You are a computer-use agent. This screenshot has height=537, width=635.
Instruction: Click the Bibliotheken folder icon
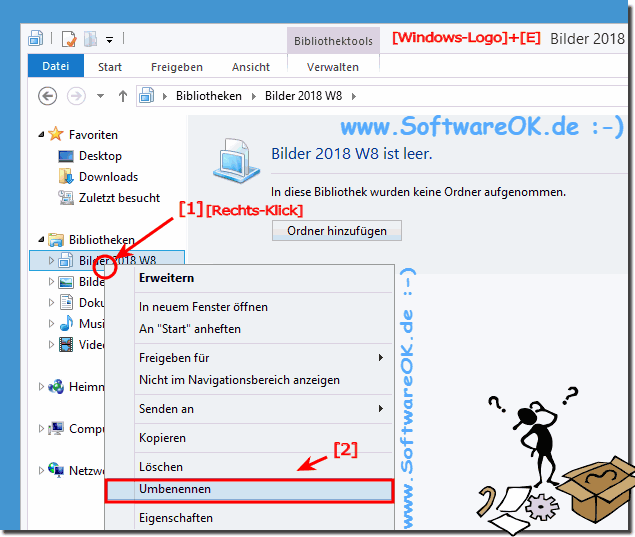(x=56, y=240)
